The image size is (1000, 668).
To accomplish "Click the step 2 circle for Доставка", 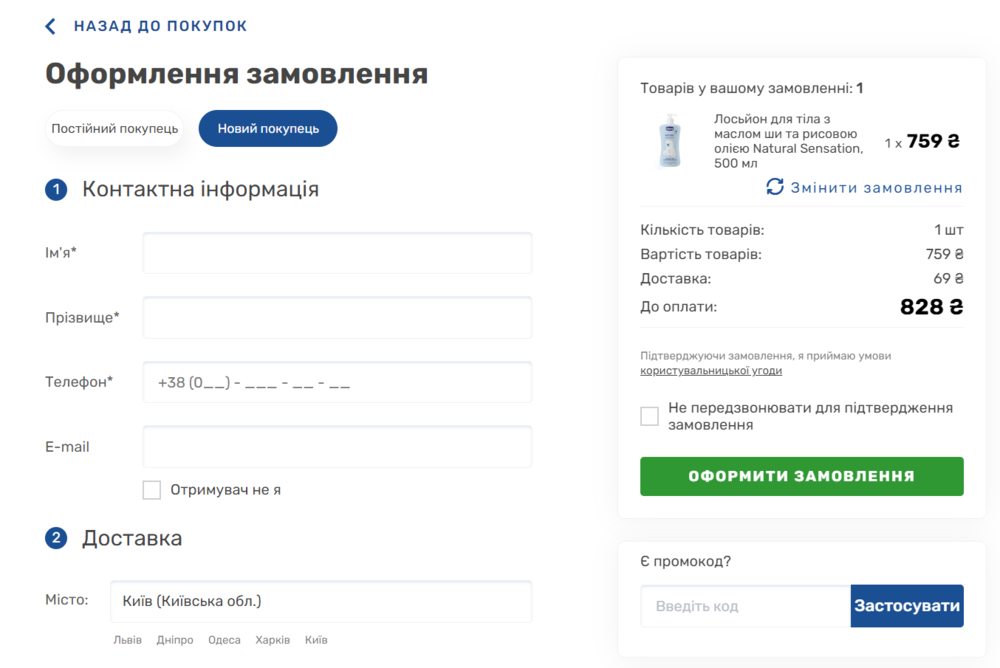I will click(x=57, y=538).
